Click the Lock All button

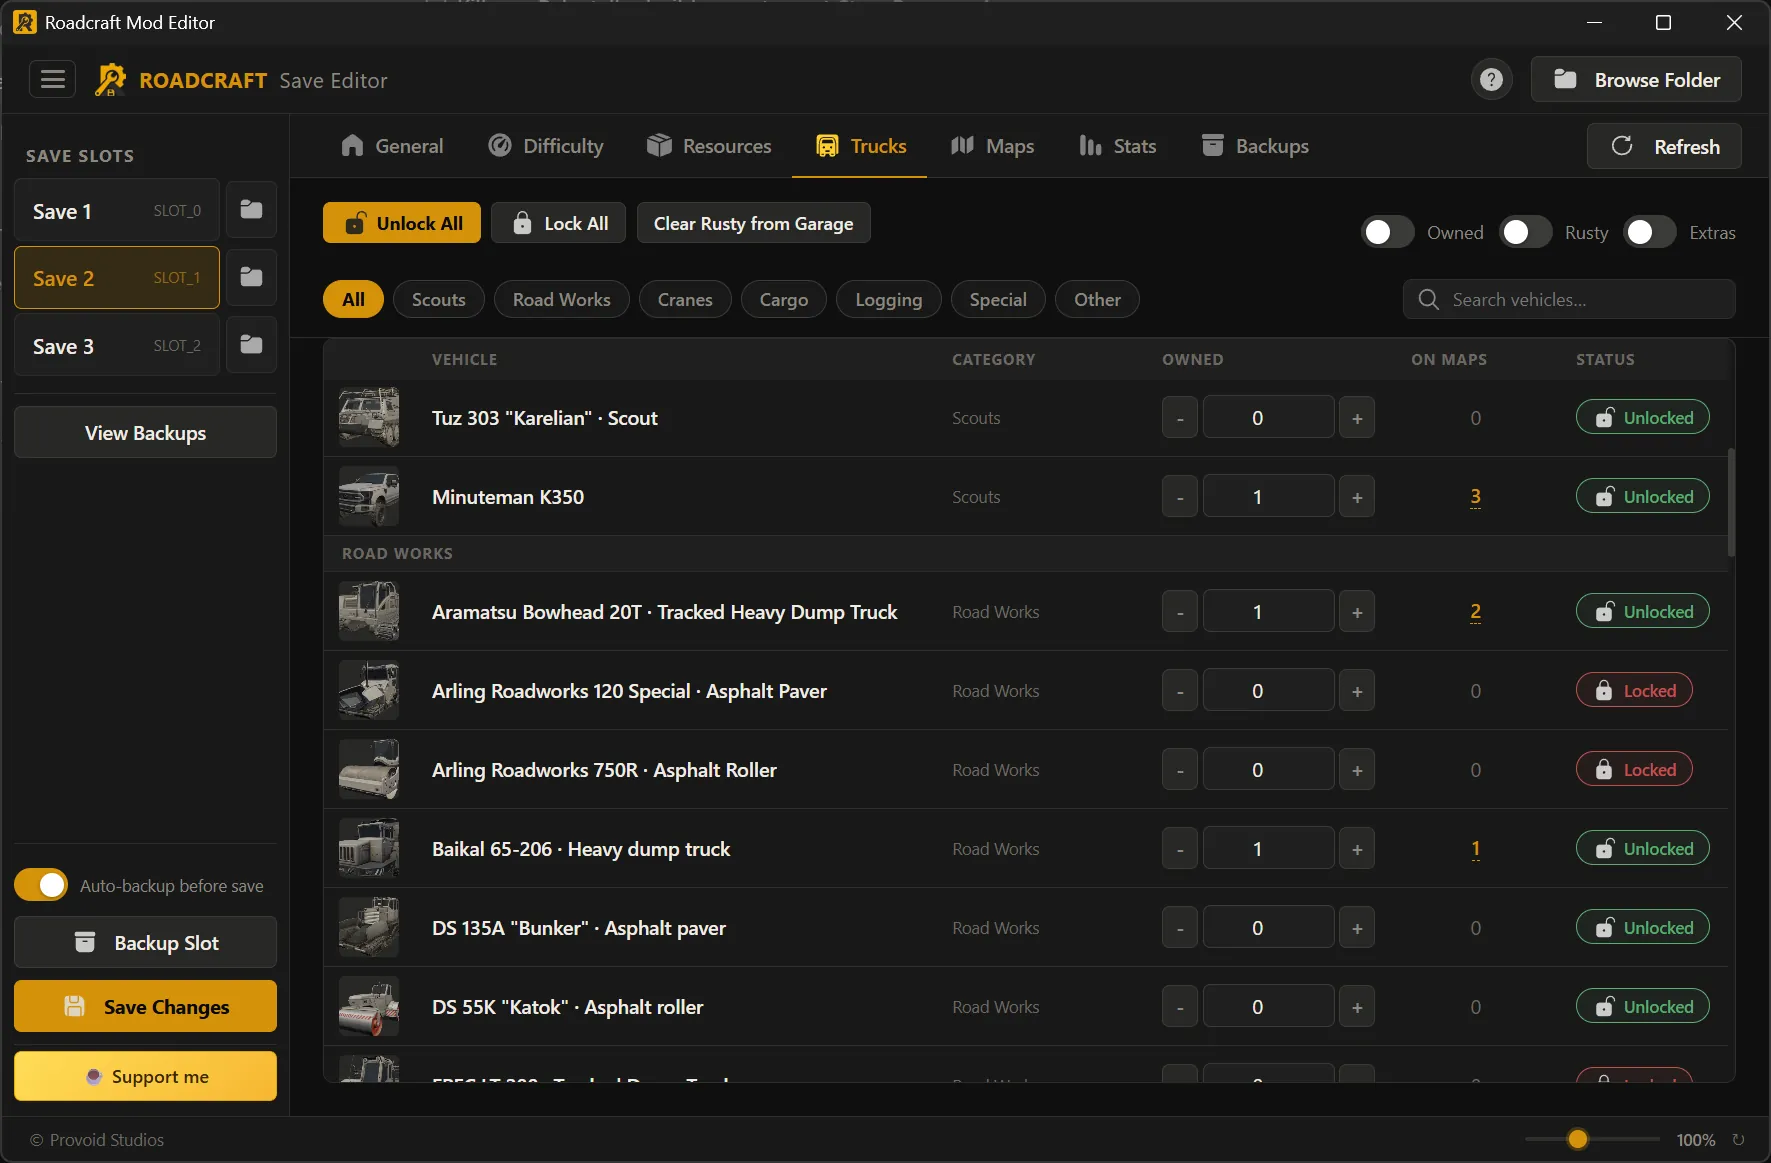(558, 223)
